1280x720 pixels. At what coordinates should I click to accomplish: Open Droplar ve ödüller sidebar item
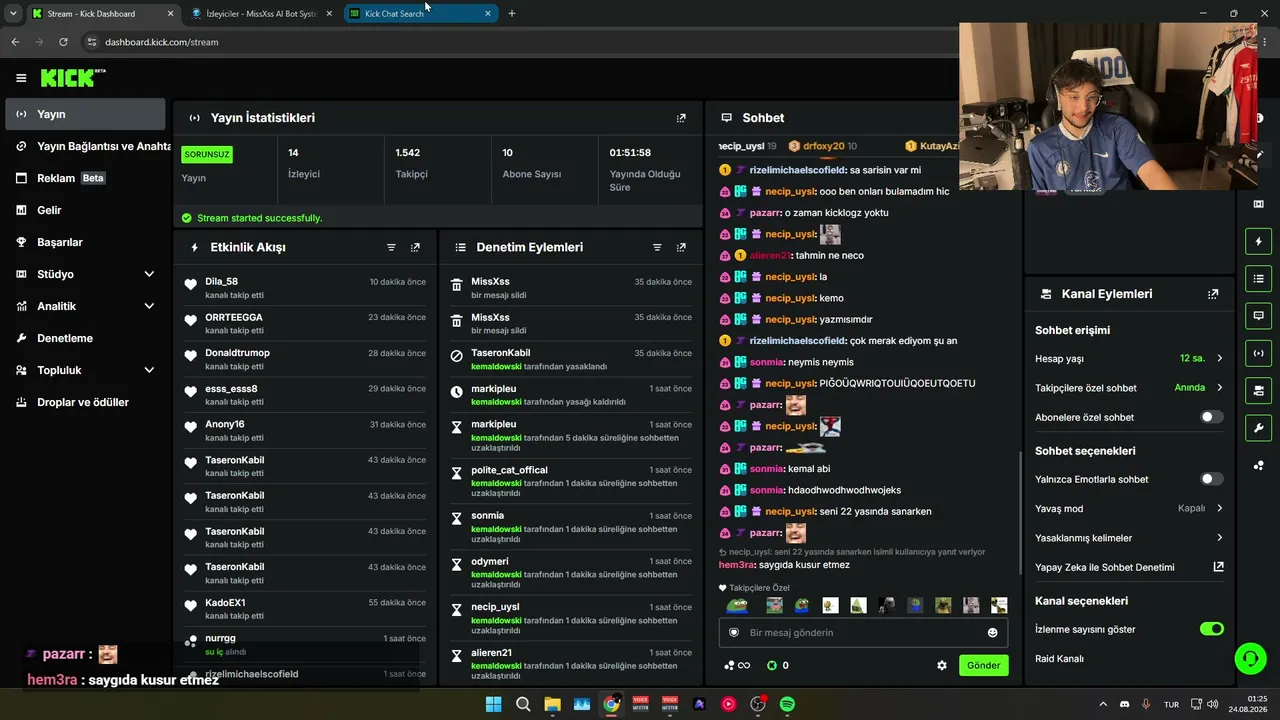(x=85, y=402)
